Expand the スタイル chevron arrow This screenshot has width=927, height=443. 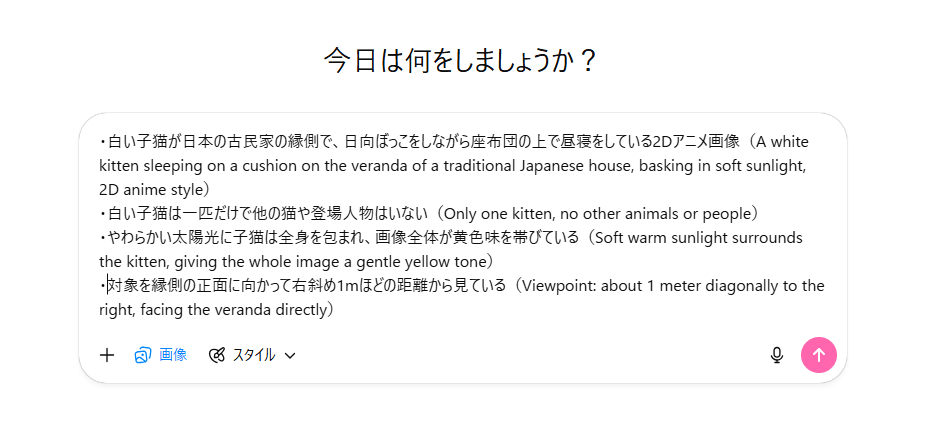click(290, 355)
